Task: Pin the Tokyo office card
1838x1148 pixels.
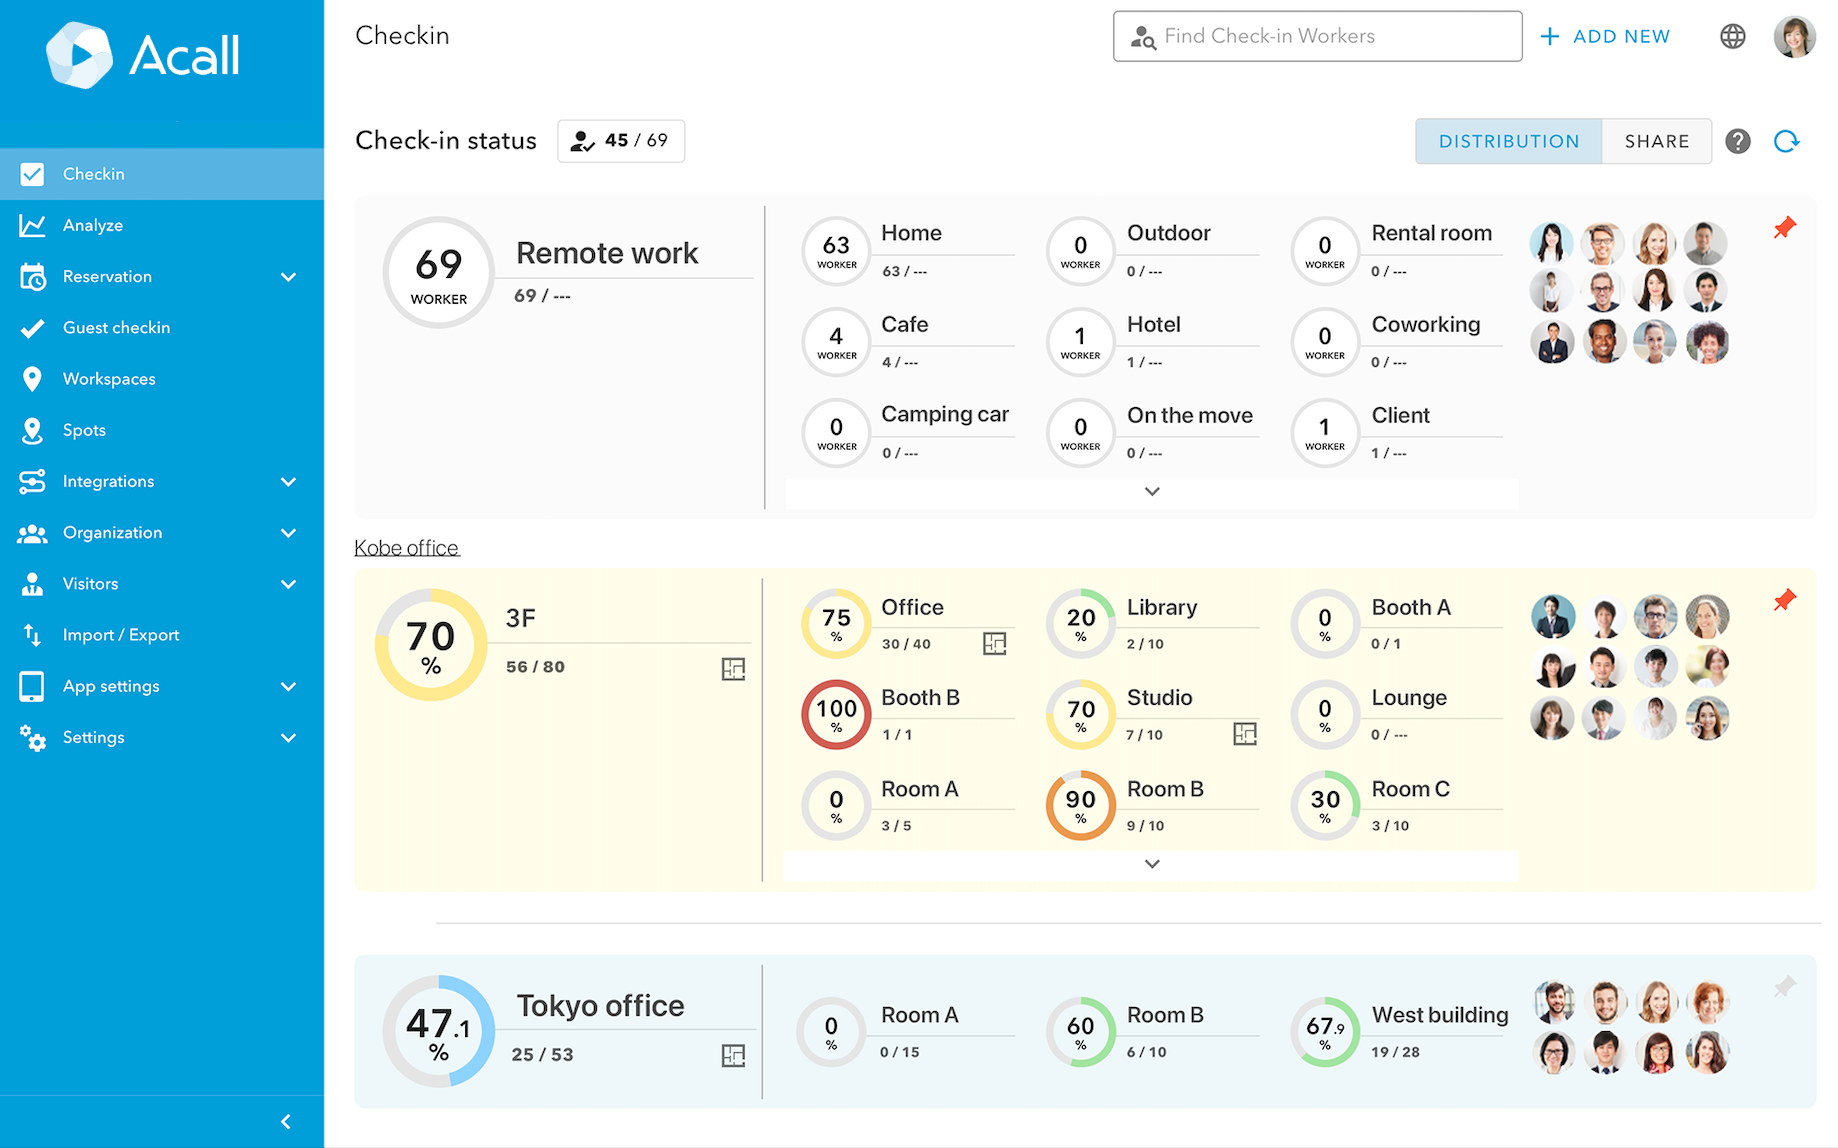Action: tap(1784, 987)
